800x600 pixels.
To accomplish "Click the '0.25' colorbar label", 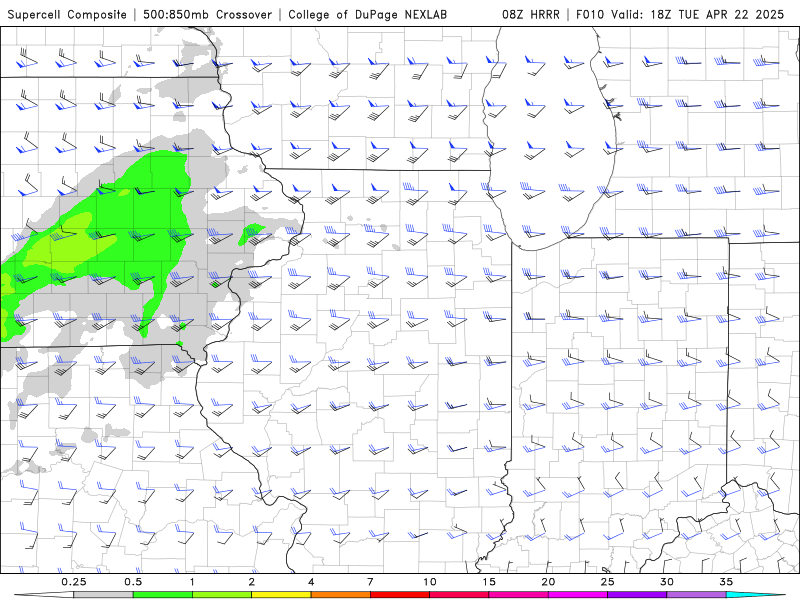I will [74, 582].
